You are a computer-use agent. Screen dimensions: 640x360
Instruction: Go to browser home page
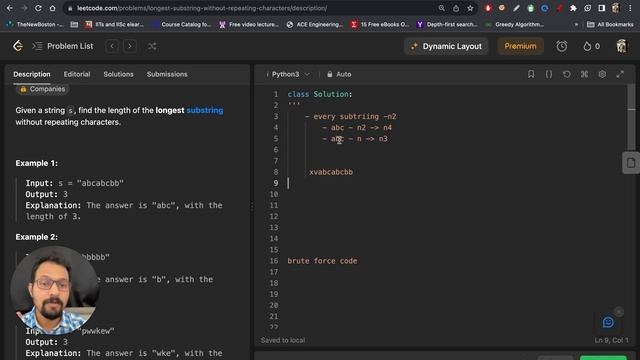[x=52, y=8]
